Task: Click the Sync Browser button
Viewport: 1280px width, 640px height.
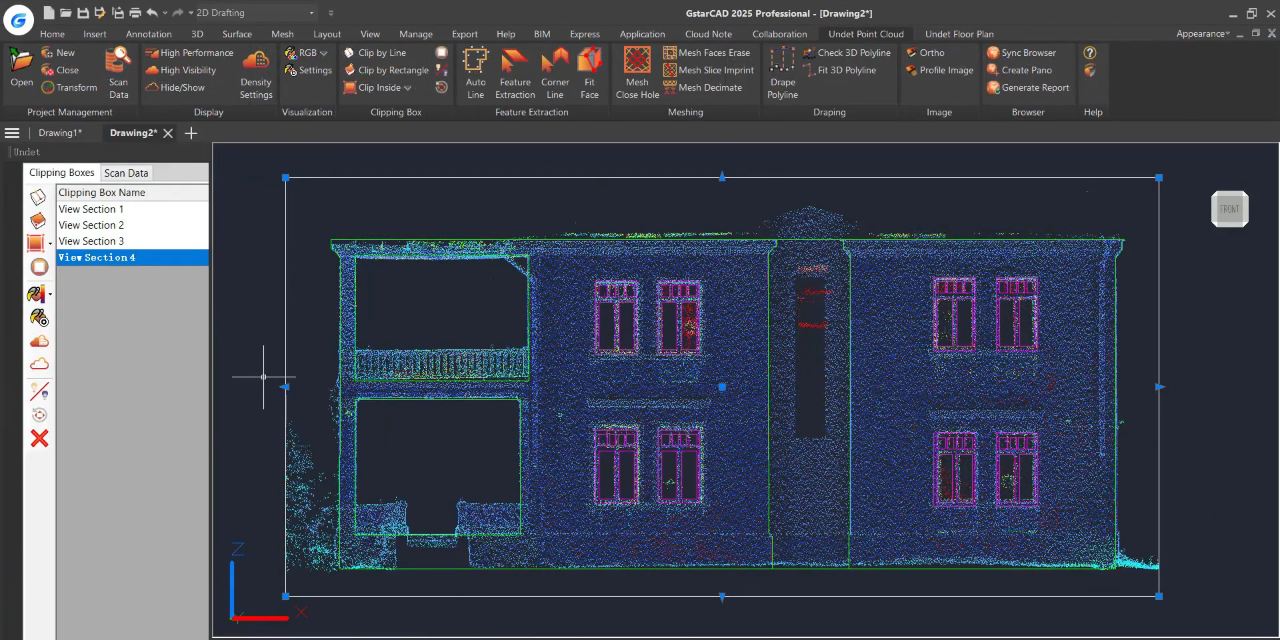Action: pyautogui.click(x=1021, y=53)
